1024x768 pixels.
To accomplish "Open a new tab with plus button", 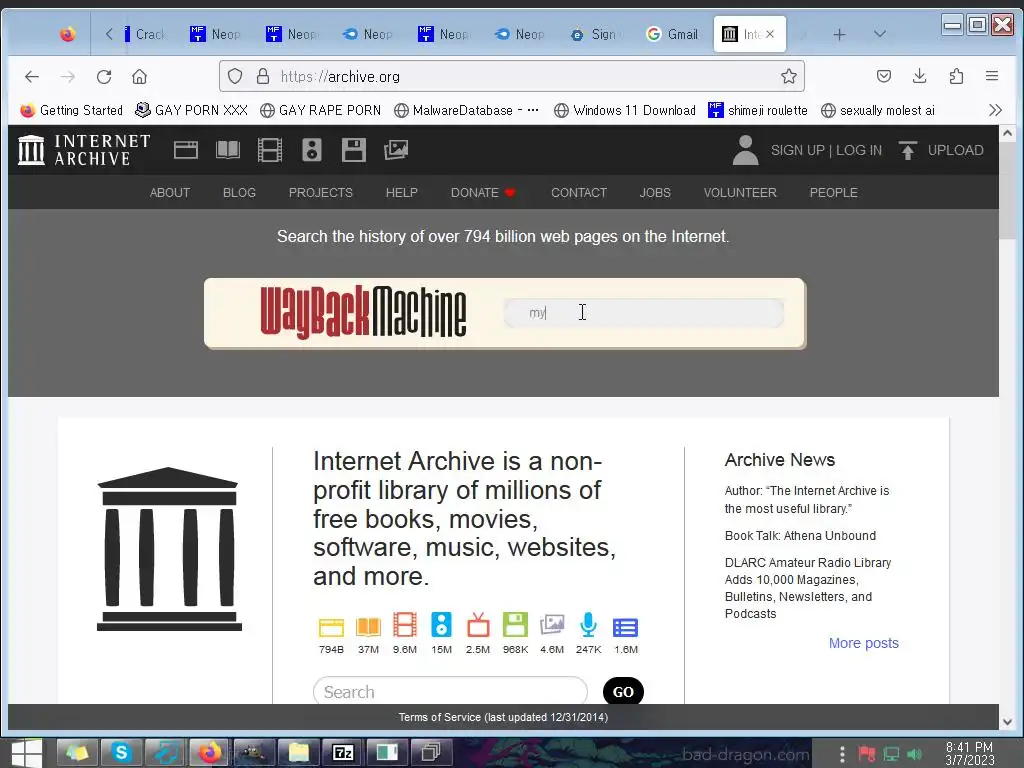I will click(x=839, y=34).
